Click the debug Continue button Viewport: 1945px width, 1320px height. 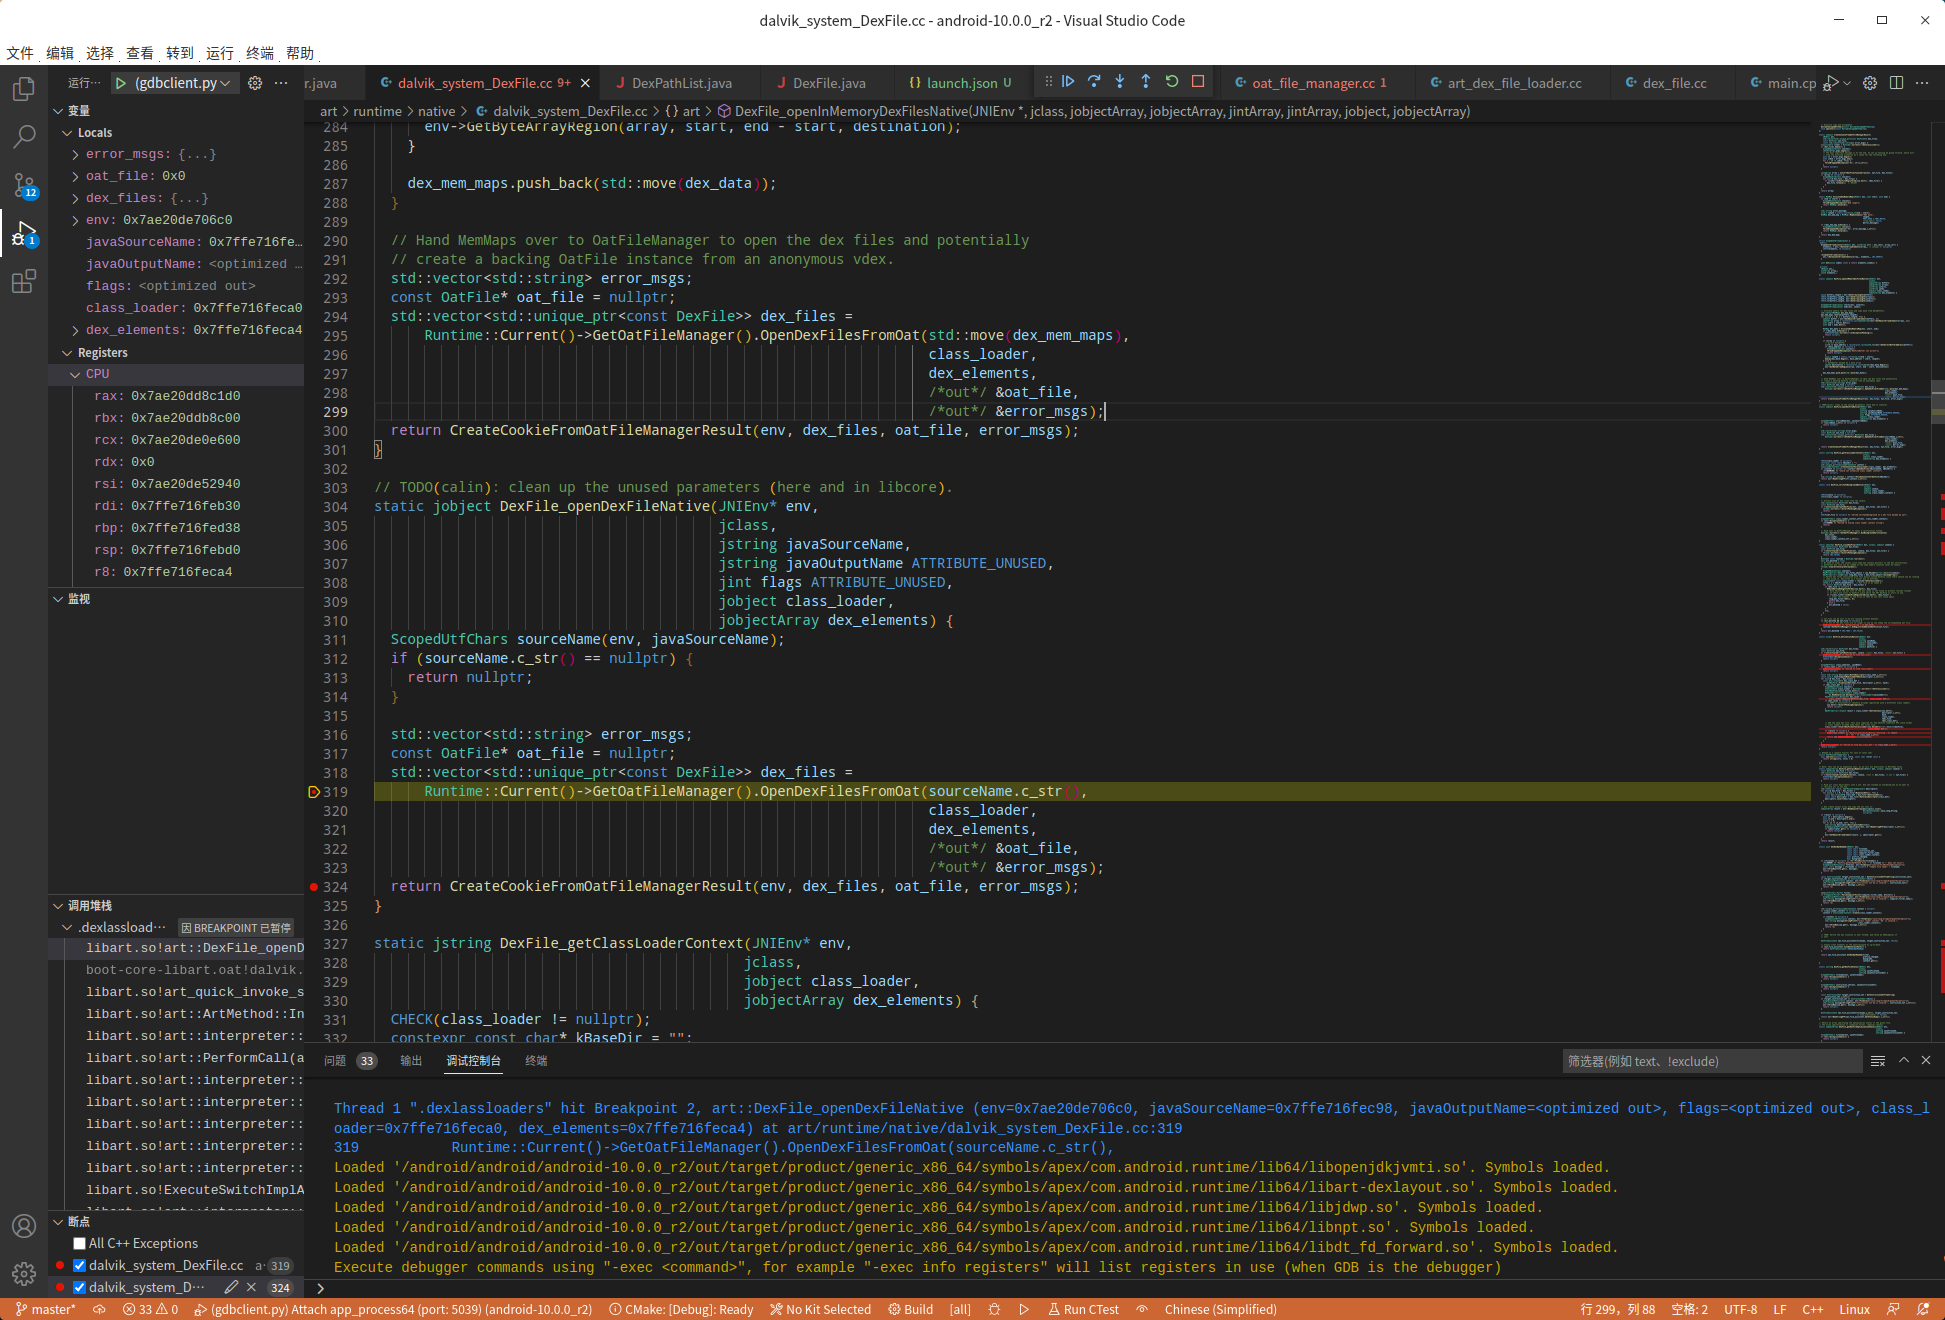point(1068,82)
